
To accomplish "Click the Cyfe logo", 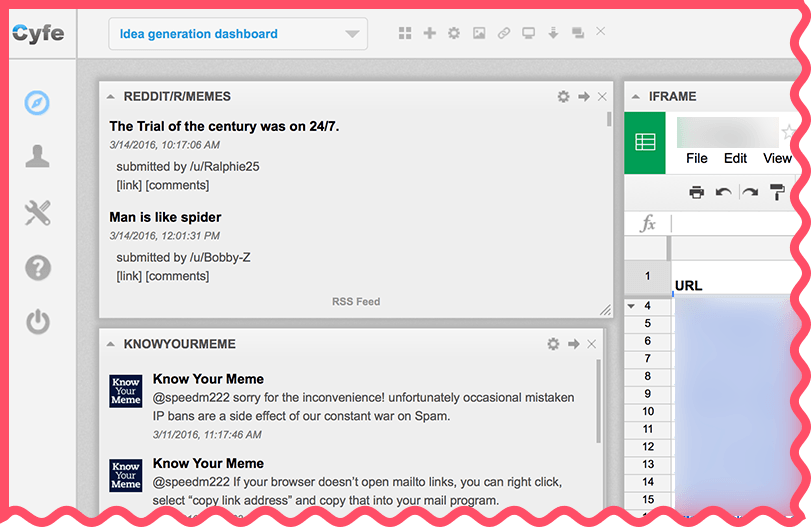I will pyautogui.click(x=38, y=34).
